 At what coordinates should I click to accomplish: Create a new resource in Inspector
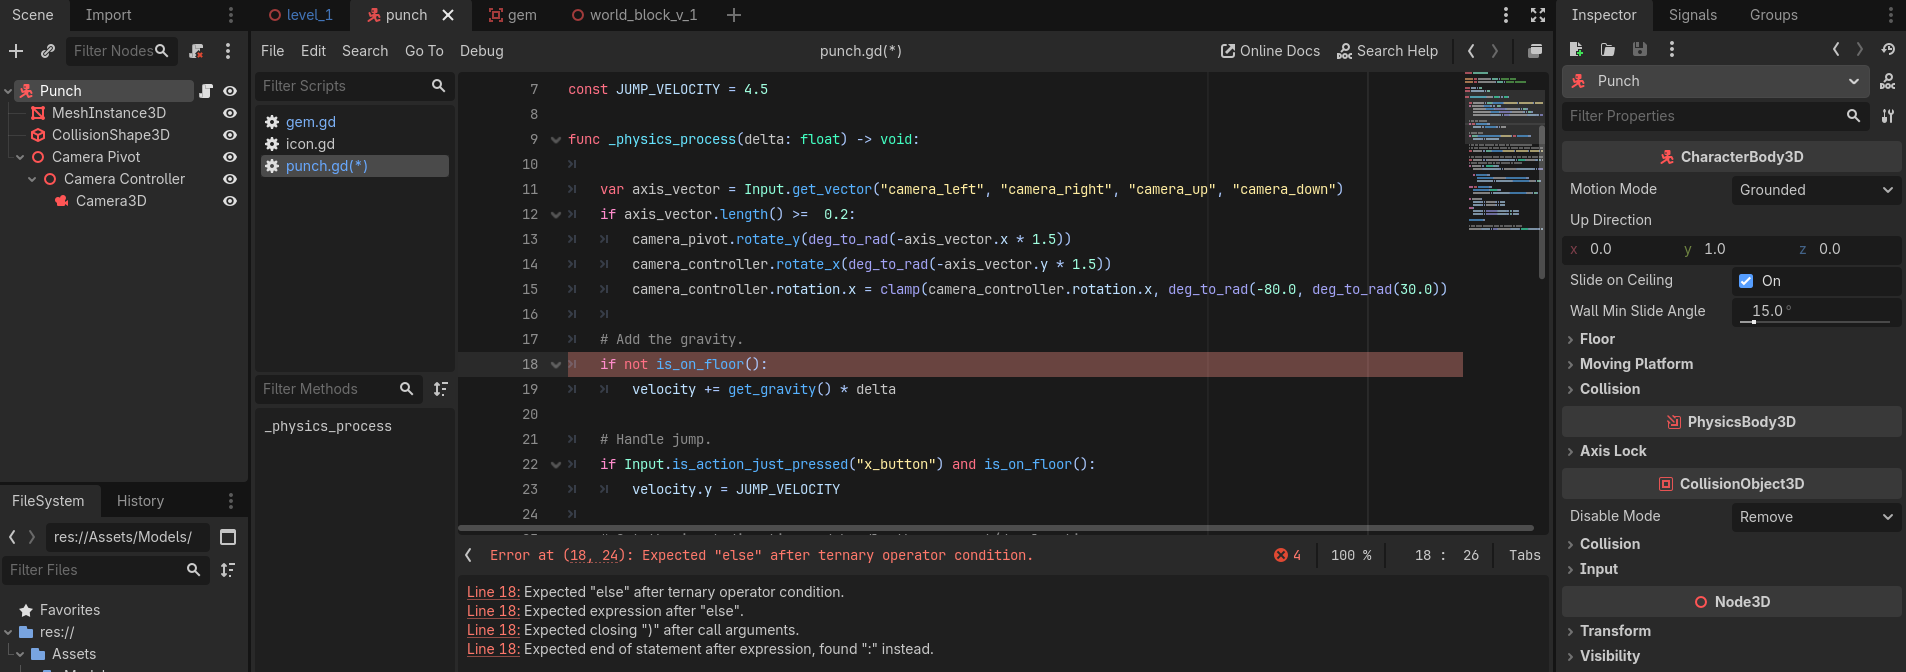1577,49
